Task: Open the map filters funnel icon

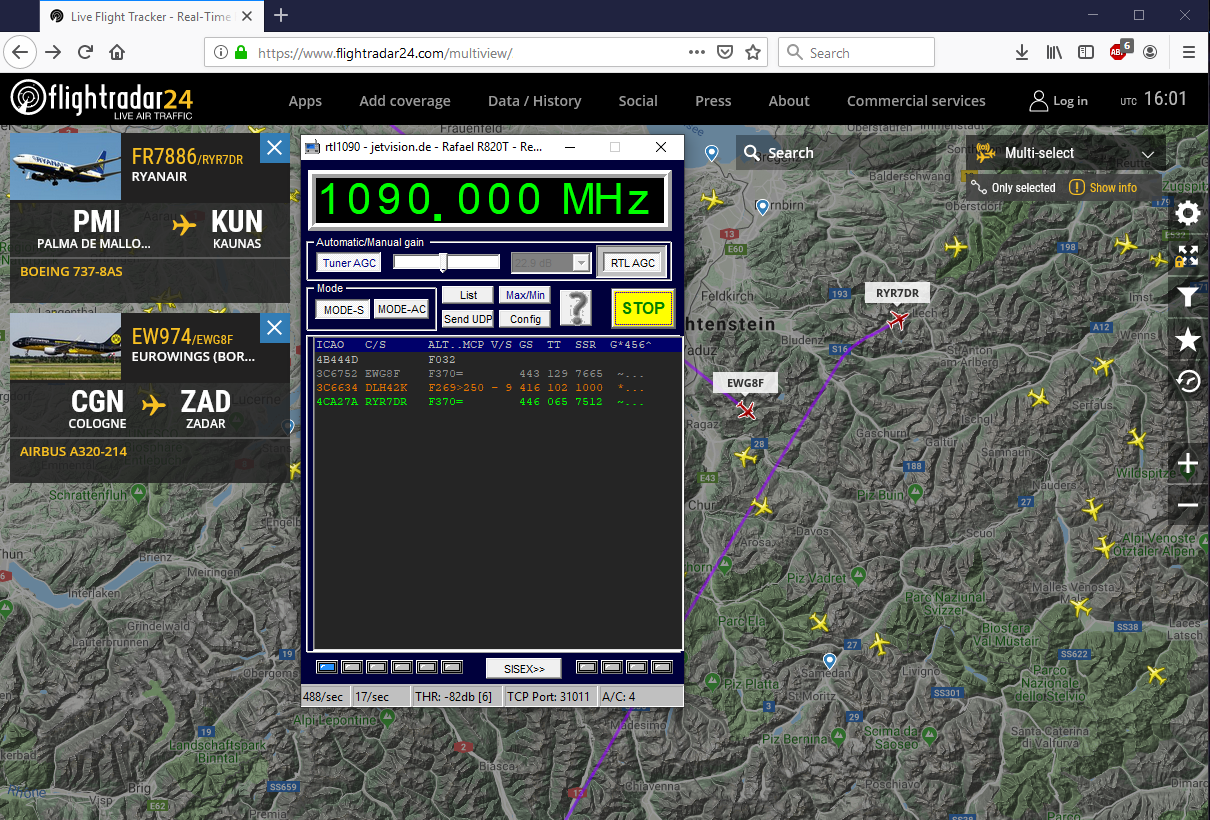Action: click(x=1188, y=297)
